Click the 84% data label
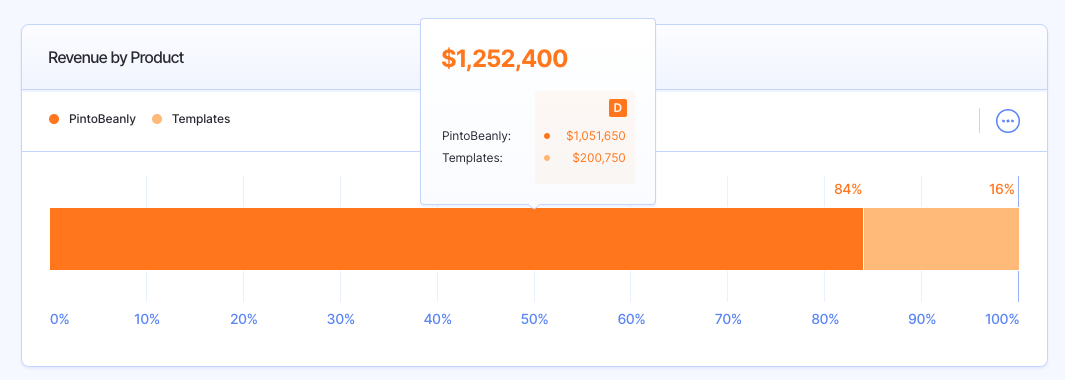The height and width of the screenshot is (380, 1065). [848, 189]
